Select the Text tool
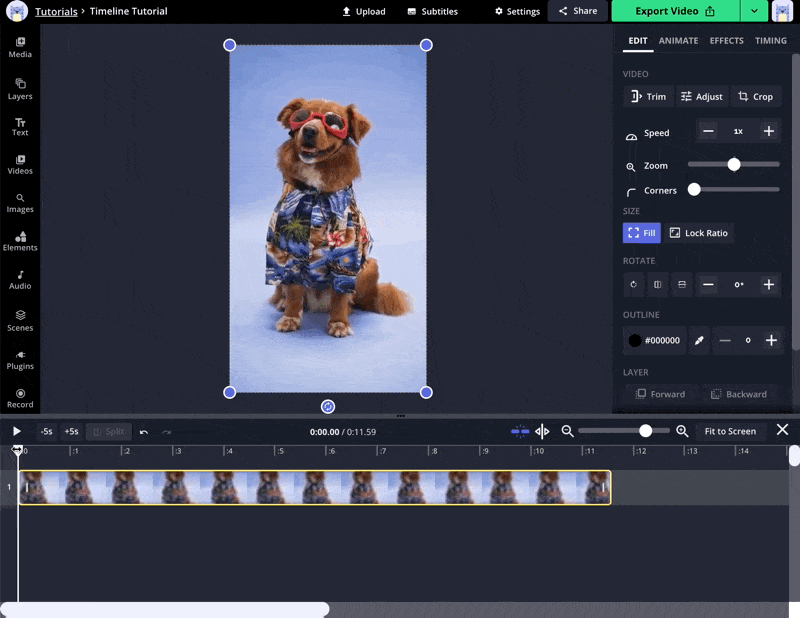 point(20,126)
